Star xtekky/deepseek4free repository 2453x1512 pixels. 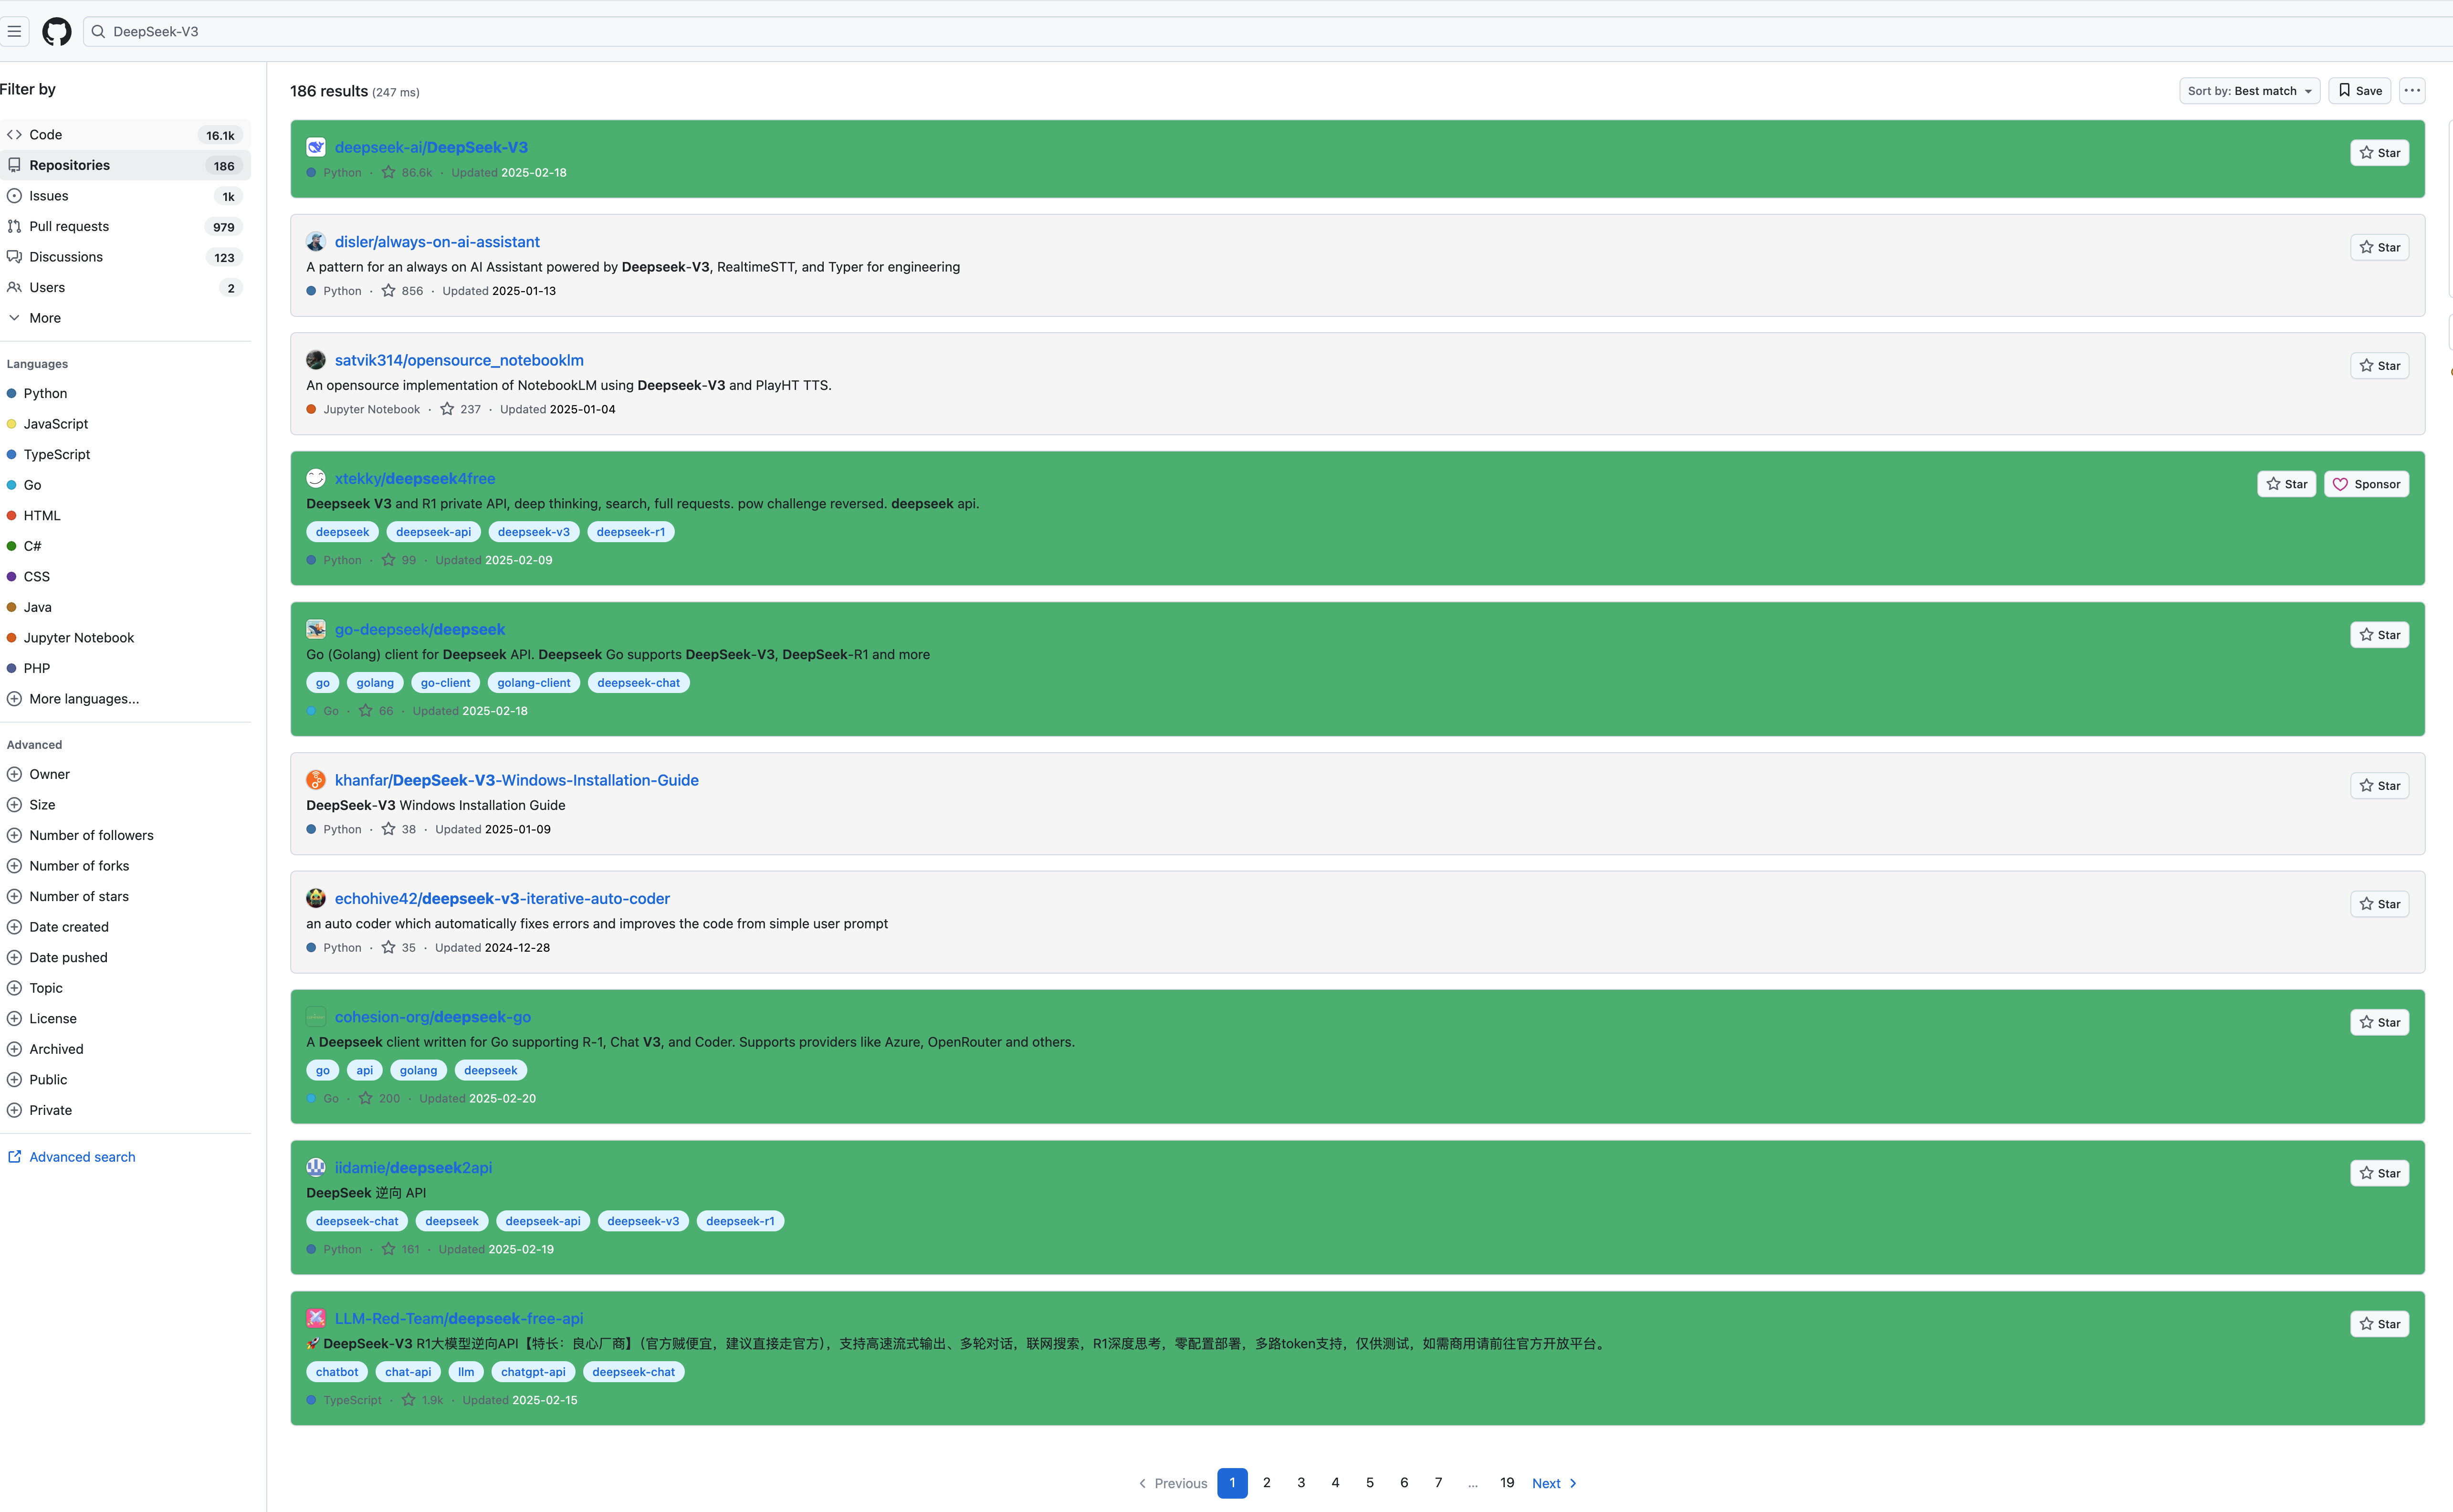pos(2286,484)
